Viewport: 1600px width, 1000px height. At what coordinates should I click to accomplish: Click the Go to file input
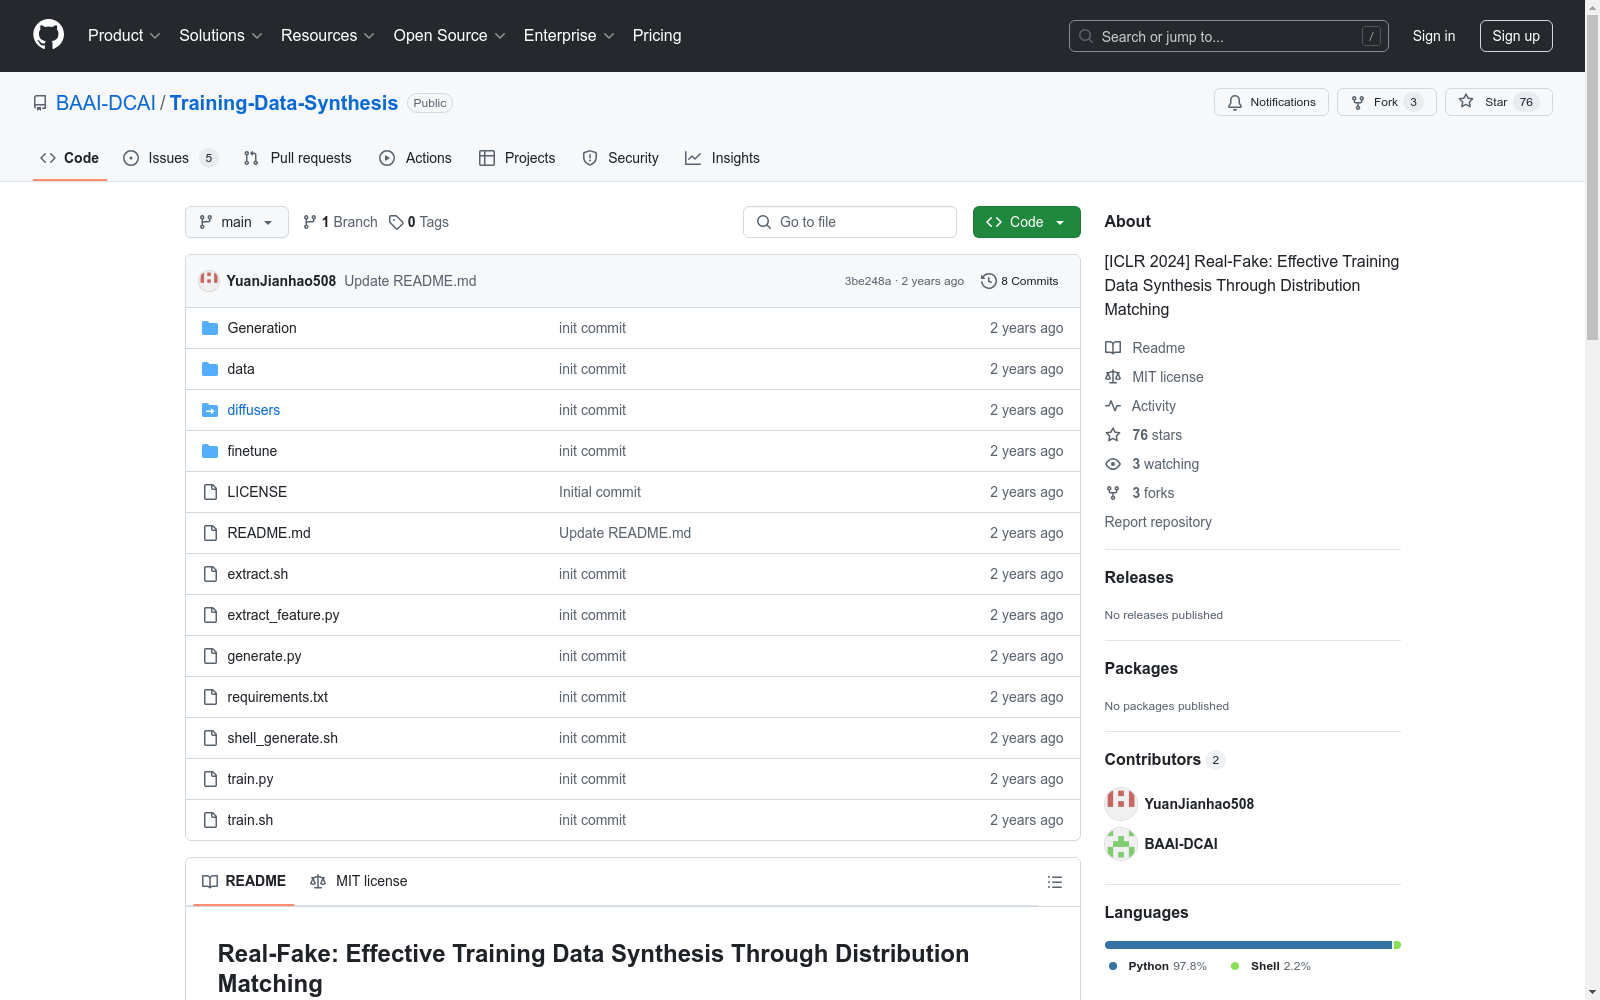tap(850, 222)
